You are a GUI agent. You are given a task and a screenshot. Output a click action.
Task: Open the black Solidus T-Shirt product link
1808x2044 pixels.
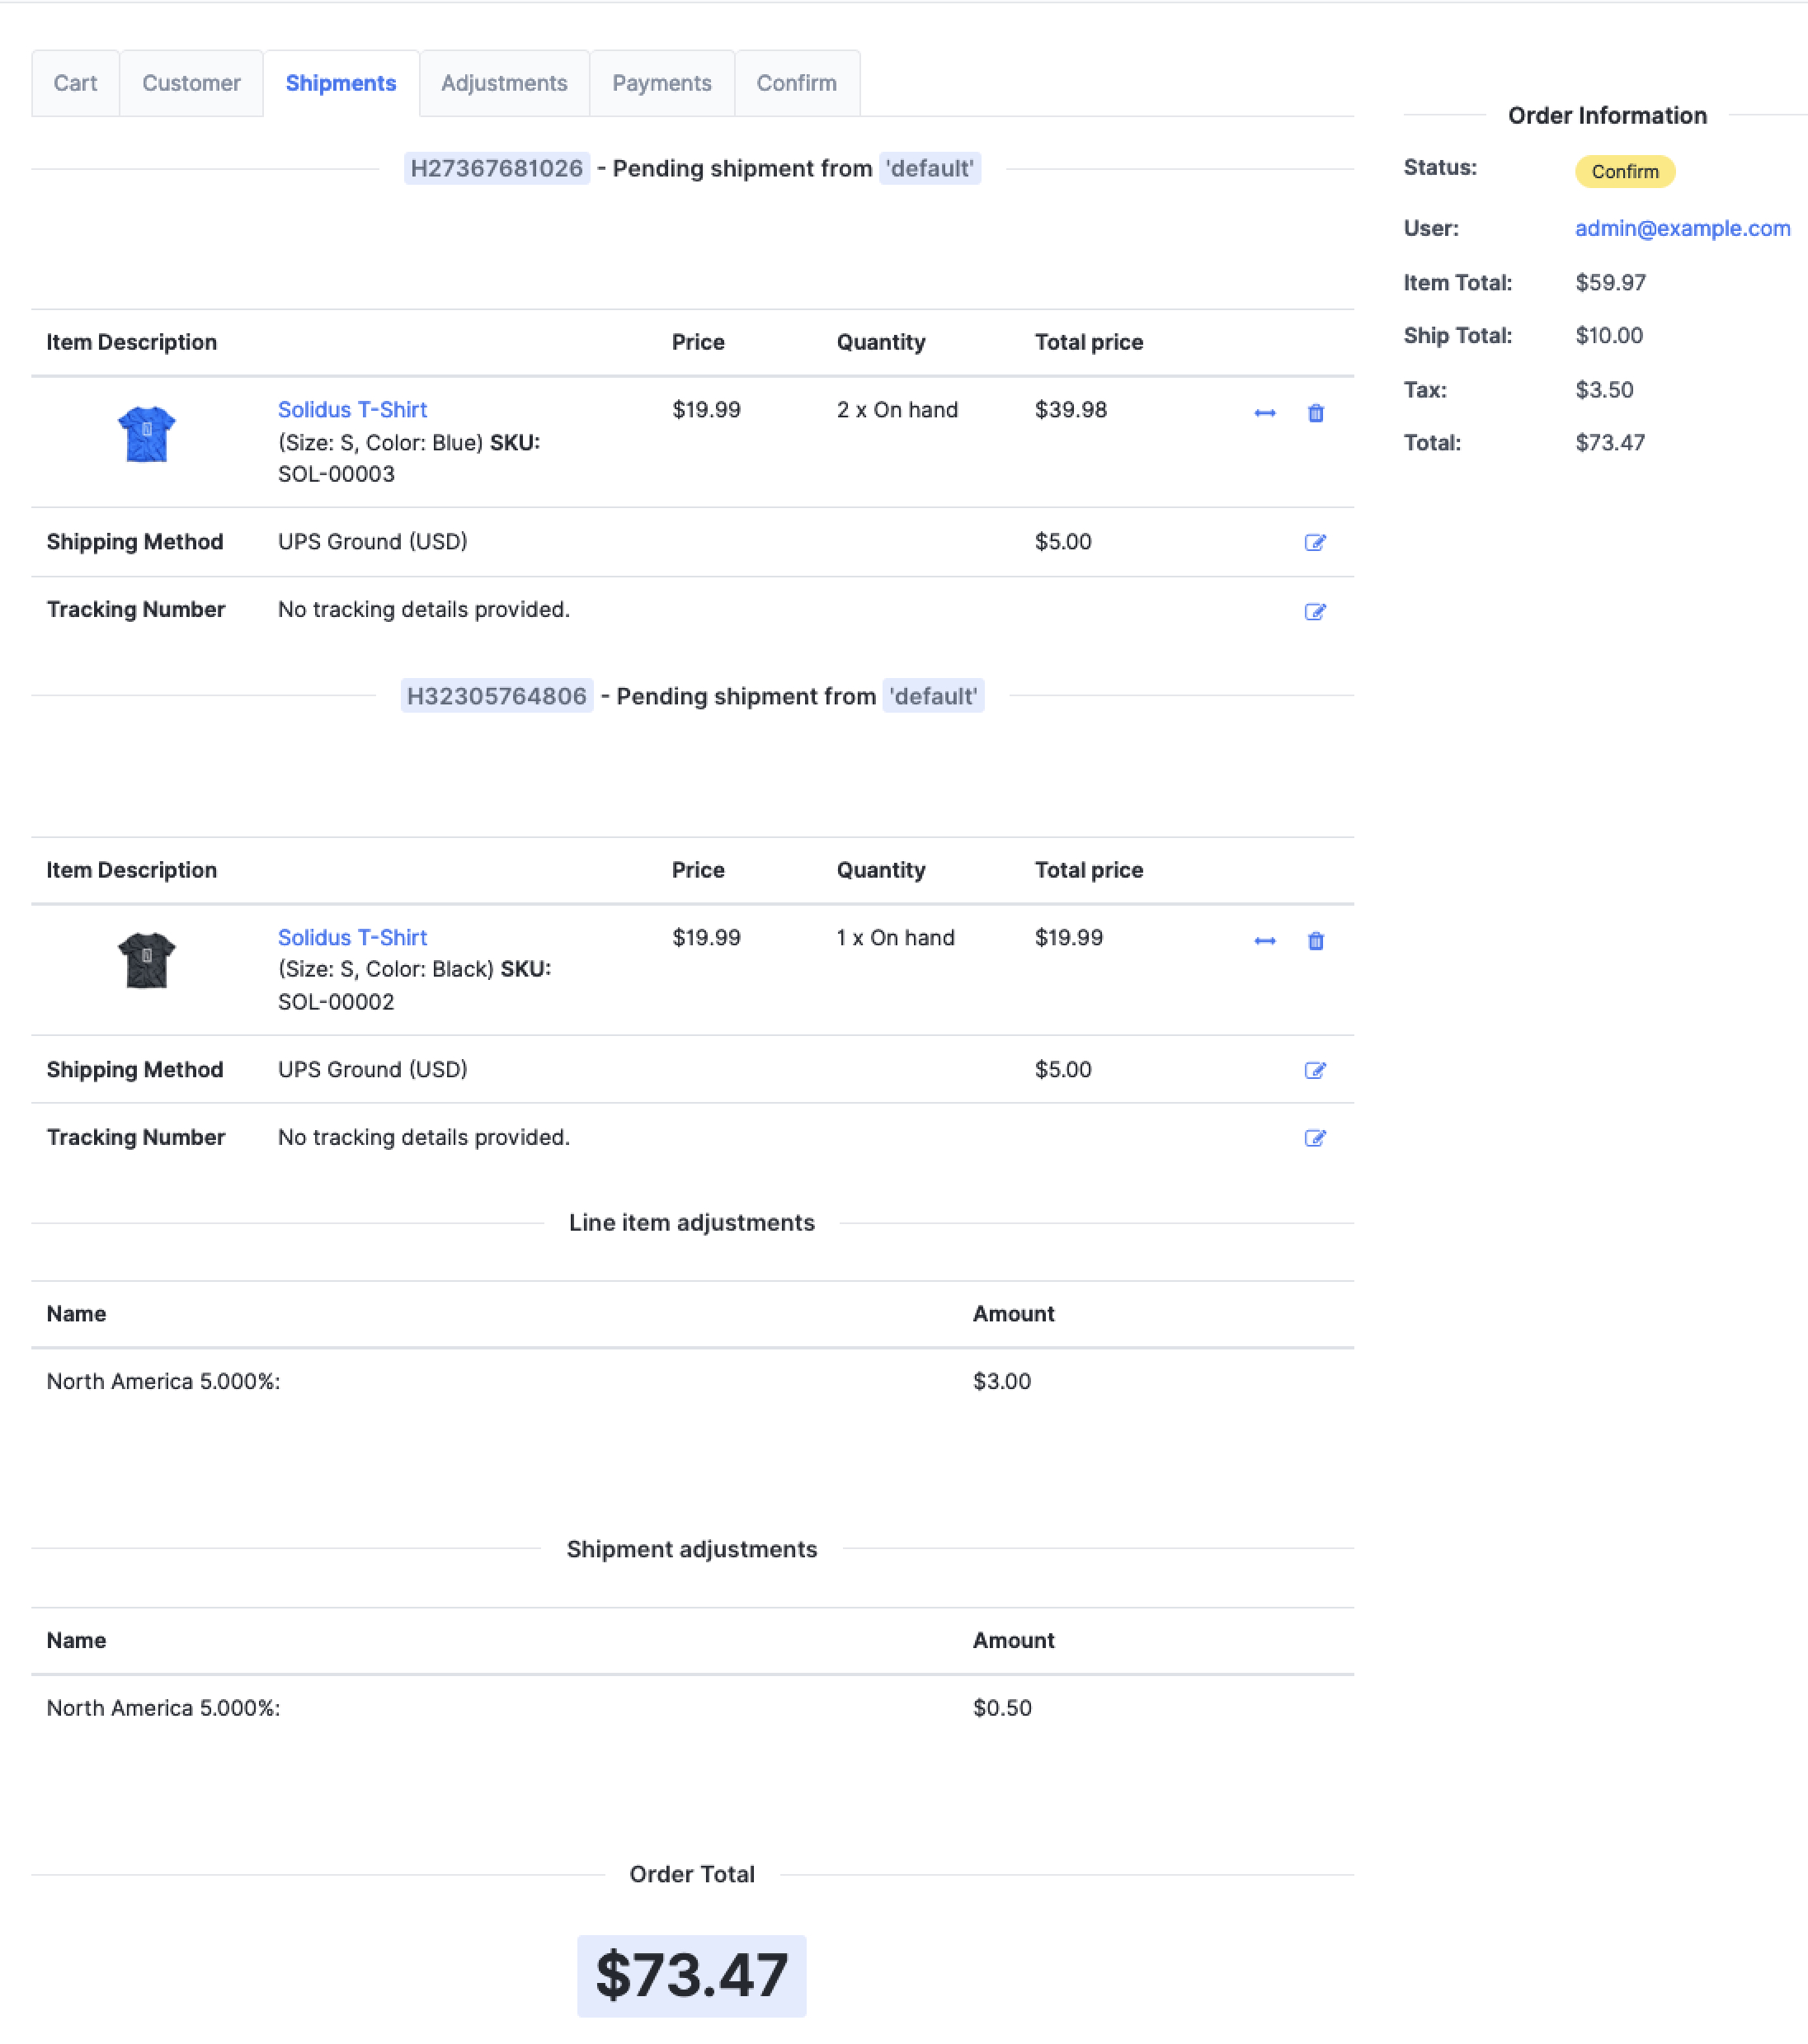pos(352,938)
